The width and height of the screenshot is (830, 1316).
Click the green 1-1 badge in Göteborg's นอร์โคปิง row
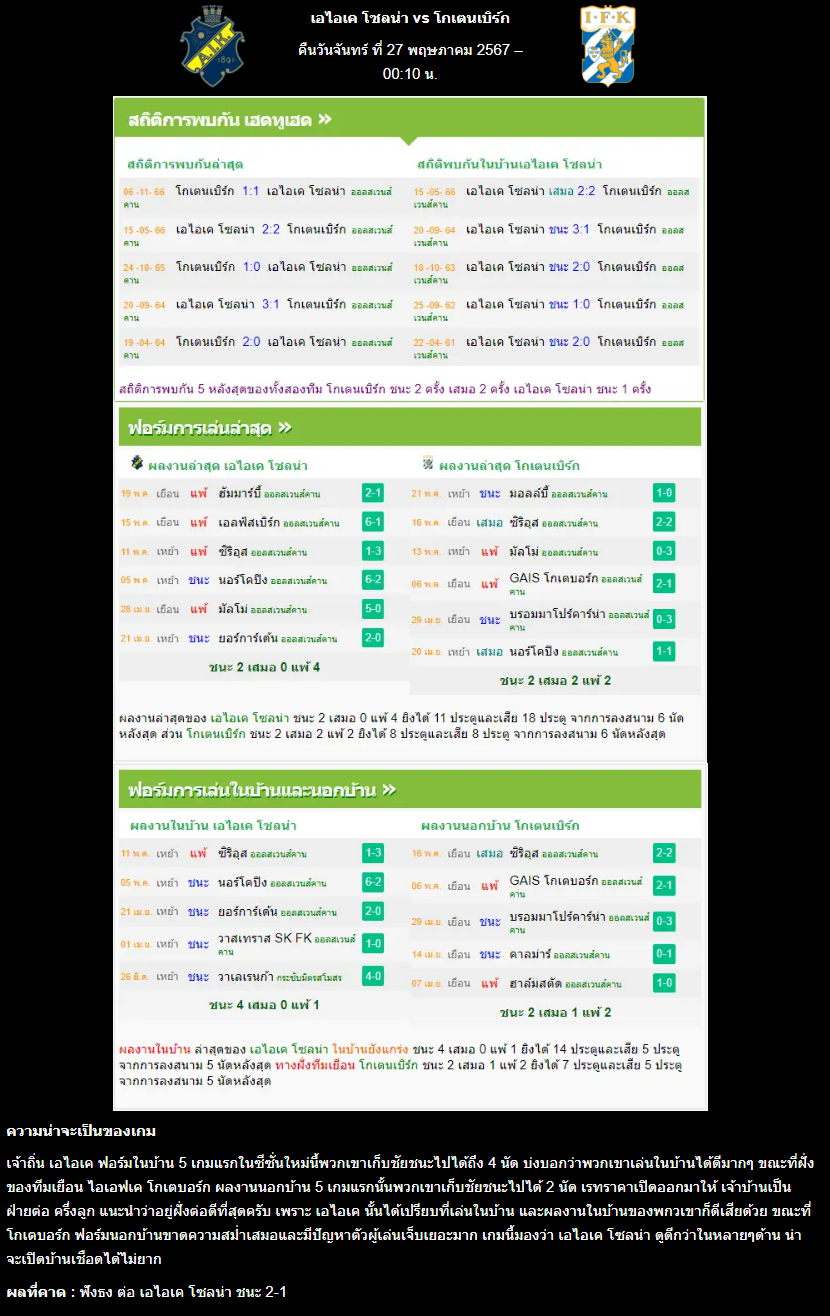pos(664,651)
